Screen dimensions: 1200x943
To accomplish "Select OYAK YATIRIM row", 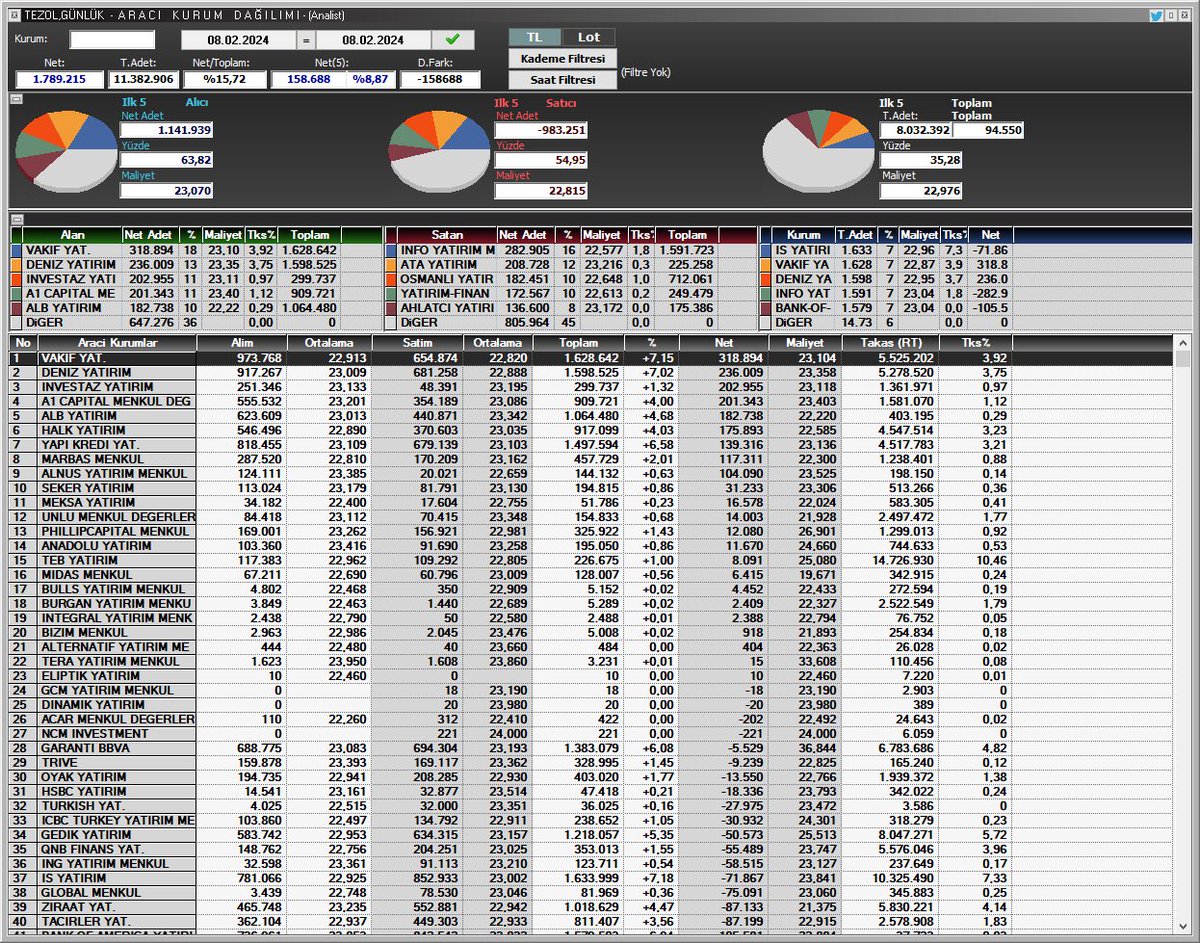I will pyautogui.click(x=593, y=777).
